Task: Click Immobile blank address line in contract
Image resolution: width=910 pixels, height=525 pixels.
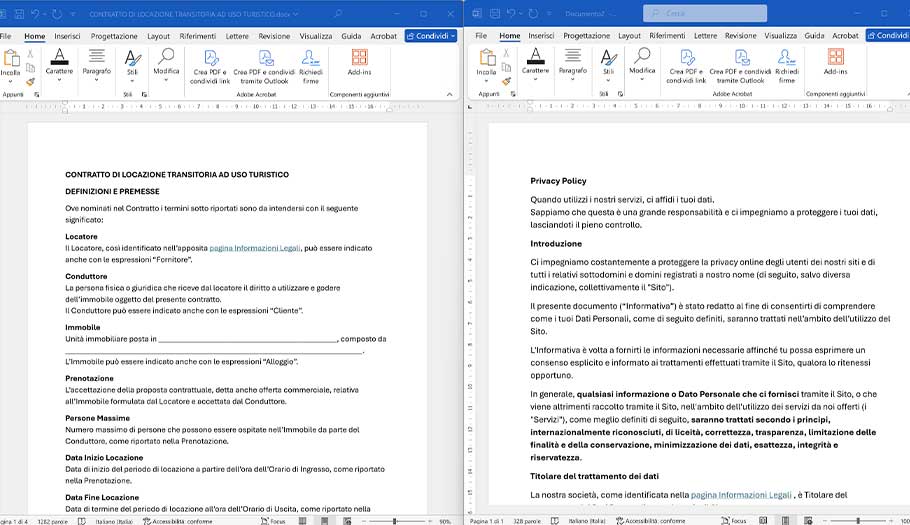Action: [248, 339]
